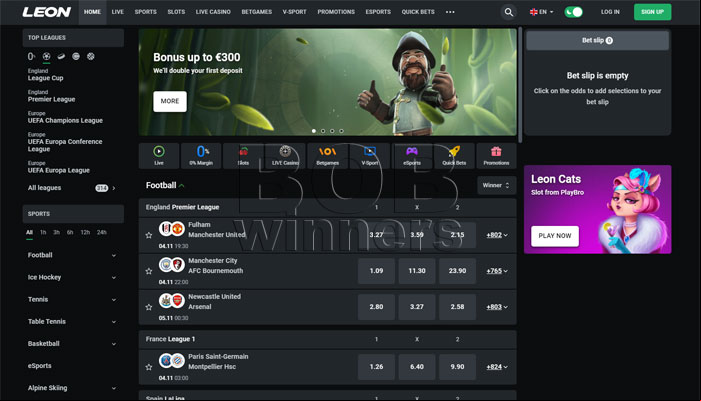Open the EN language dropdown
Viewport: 701px width, 401px height.
(541, 12)
